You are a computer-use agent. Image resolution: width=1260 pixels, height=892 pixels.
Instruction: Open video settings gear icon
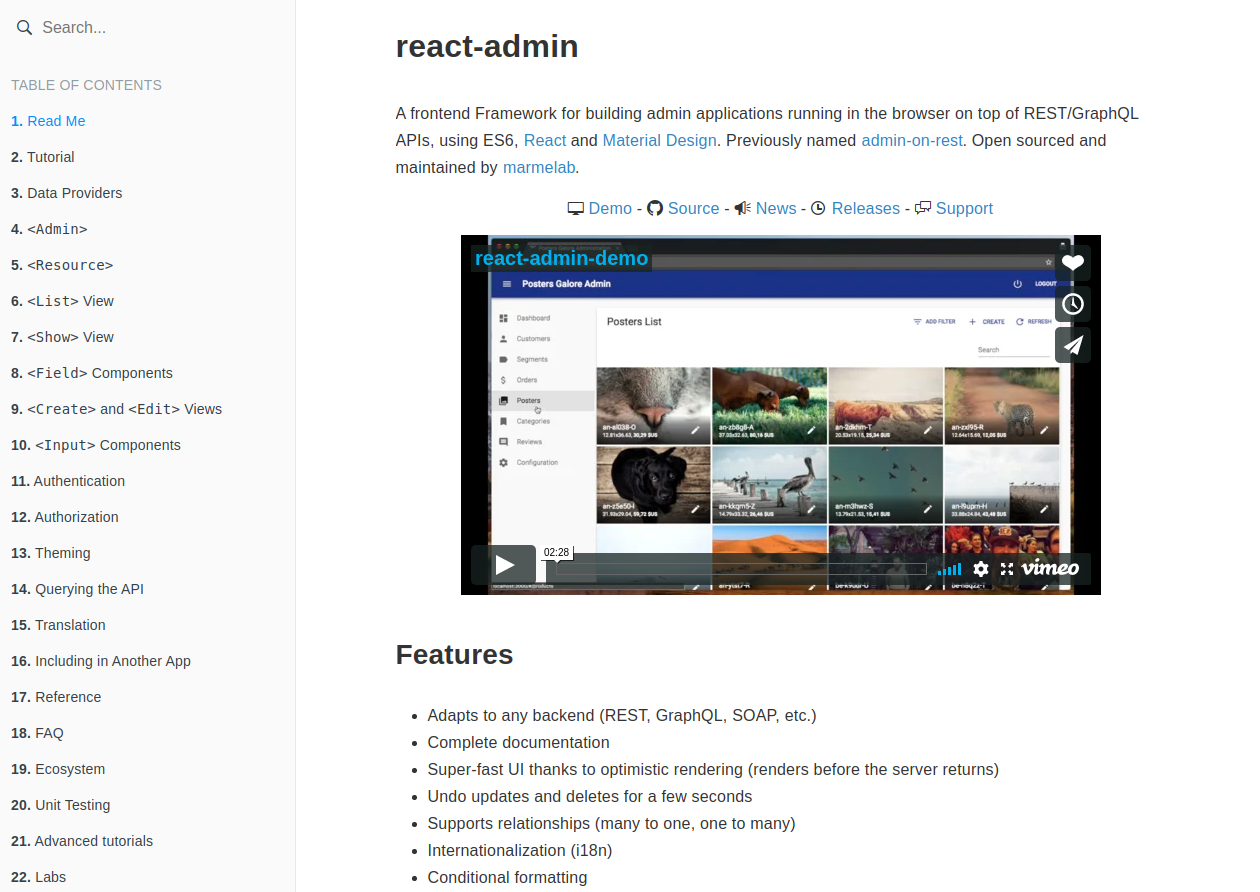pos(981,568)
